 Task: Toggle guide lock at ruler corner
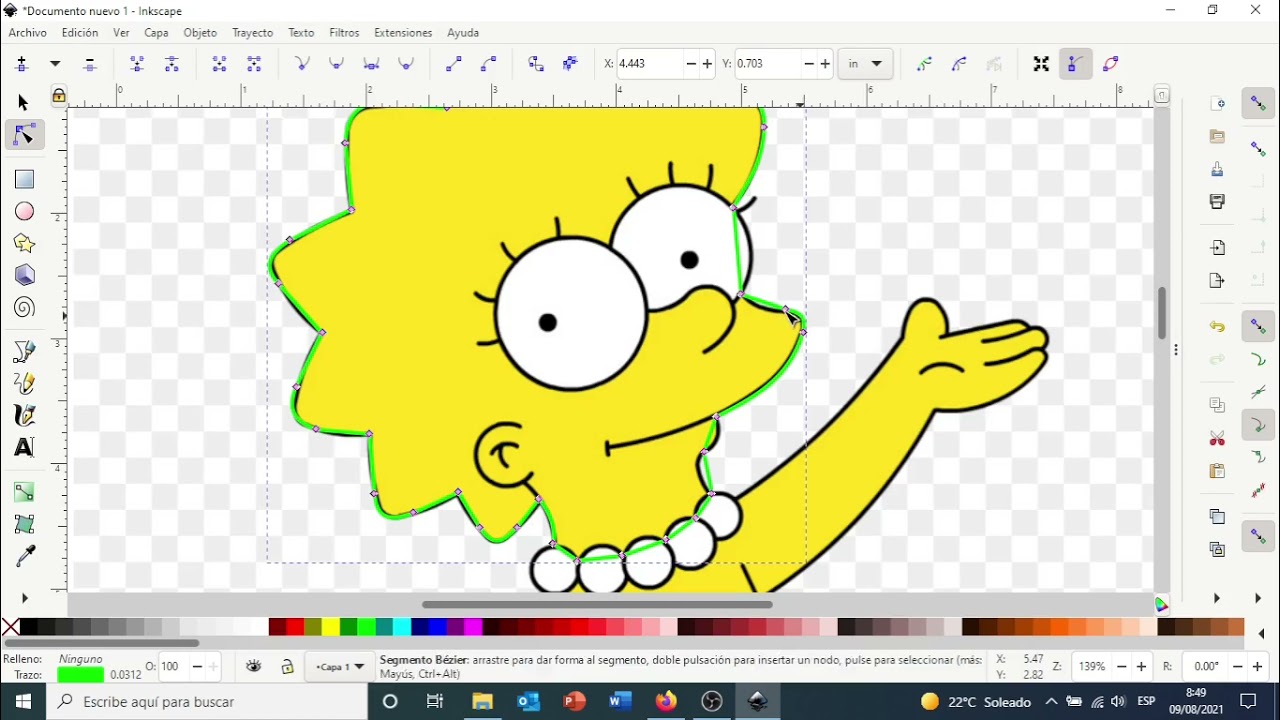pyautogui.click(x=59, y=96)
